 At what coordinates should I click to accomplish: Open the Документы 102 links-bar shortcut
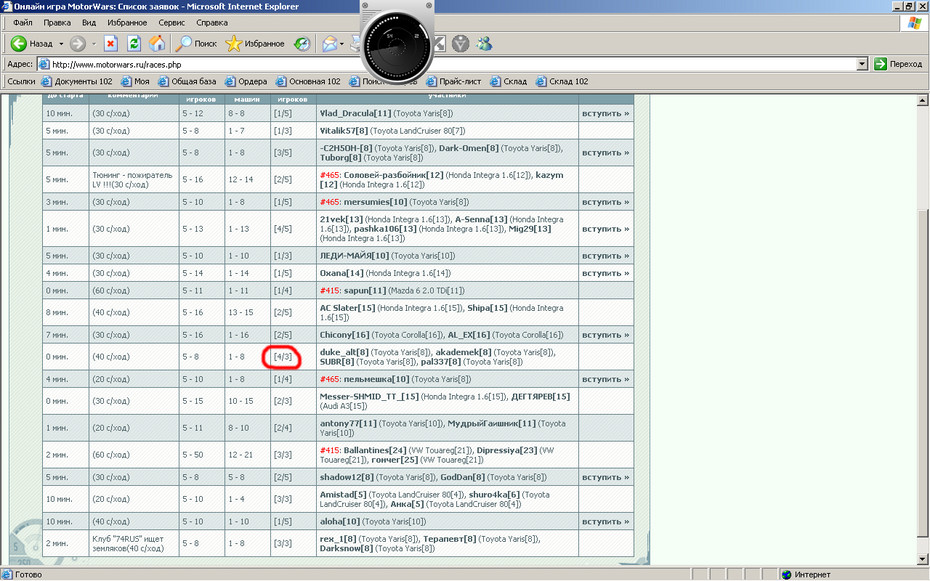click(77, 81)
